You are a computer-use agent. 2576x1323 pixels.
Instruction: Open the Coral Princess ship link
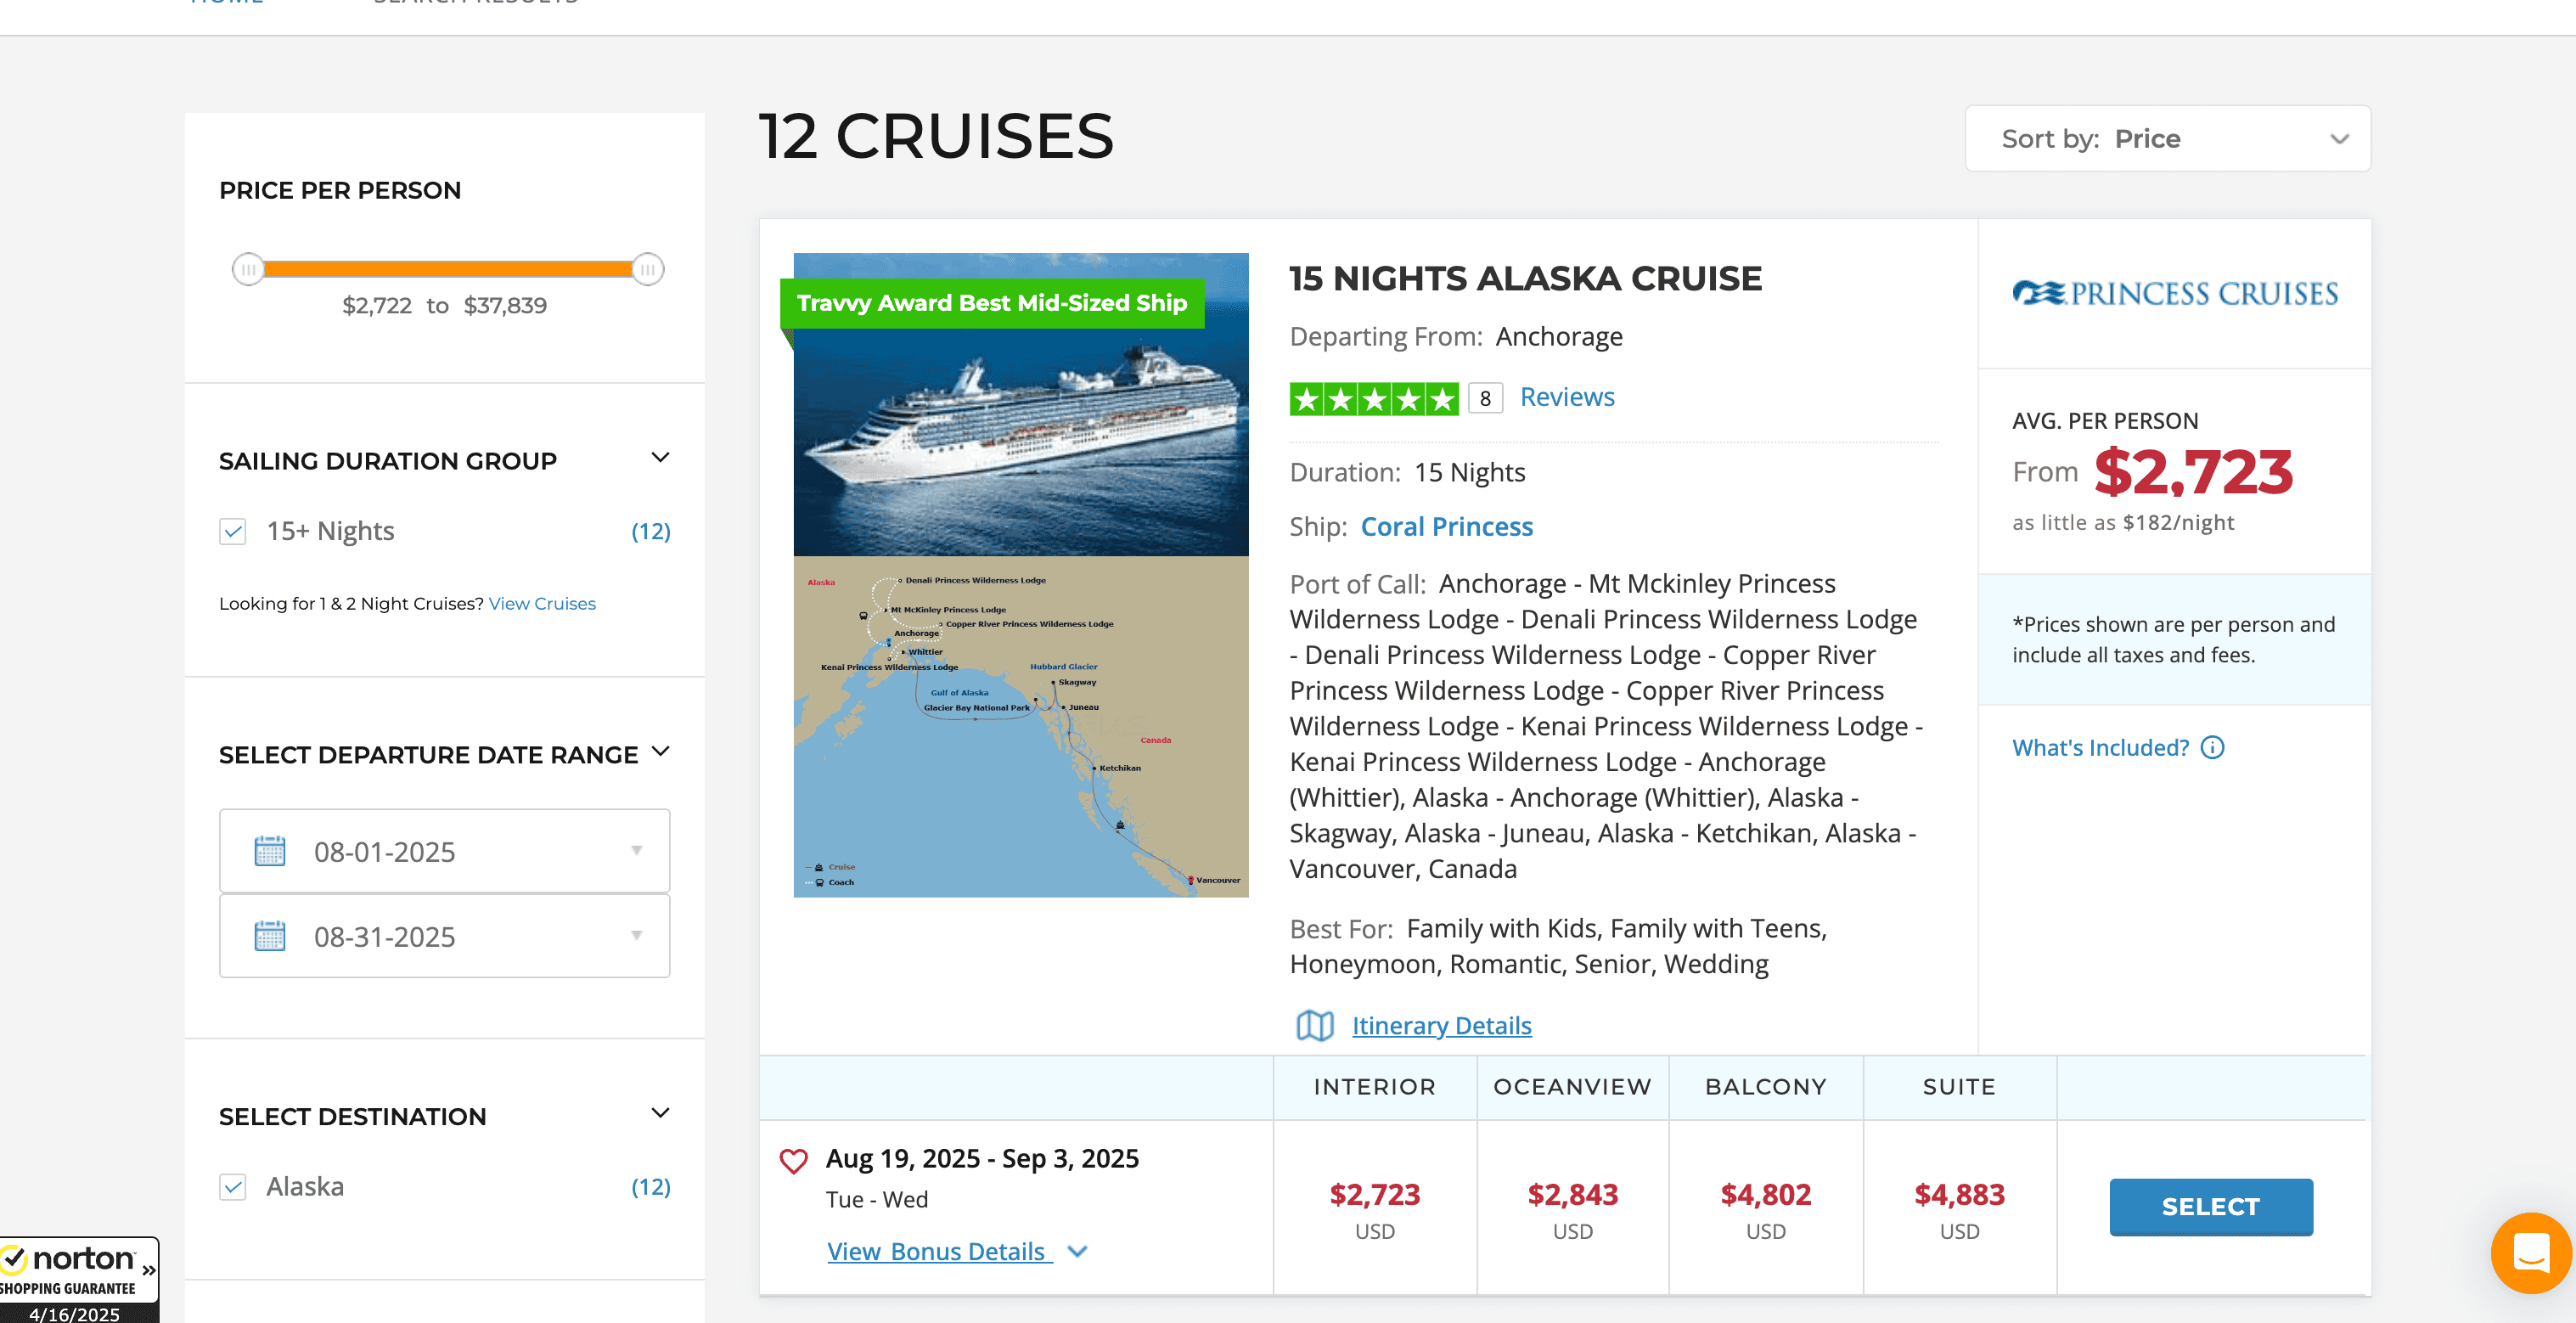tap(1446, 527)
